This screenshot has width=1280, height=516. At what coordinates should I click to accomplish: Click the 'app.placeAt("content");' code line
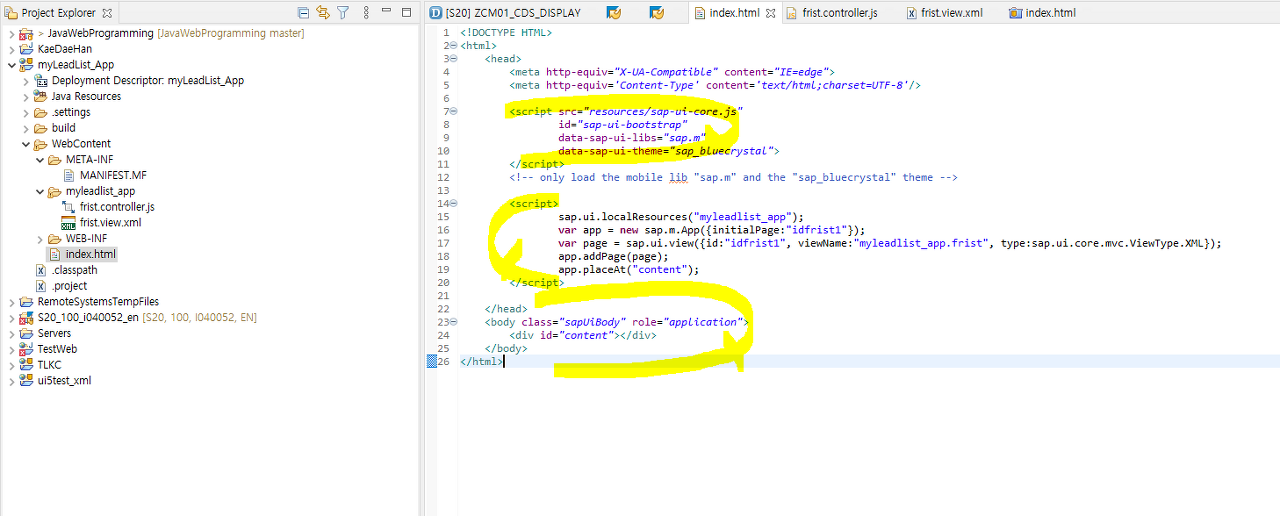(x=628, y=270)
